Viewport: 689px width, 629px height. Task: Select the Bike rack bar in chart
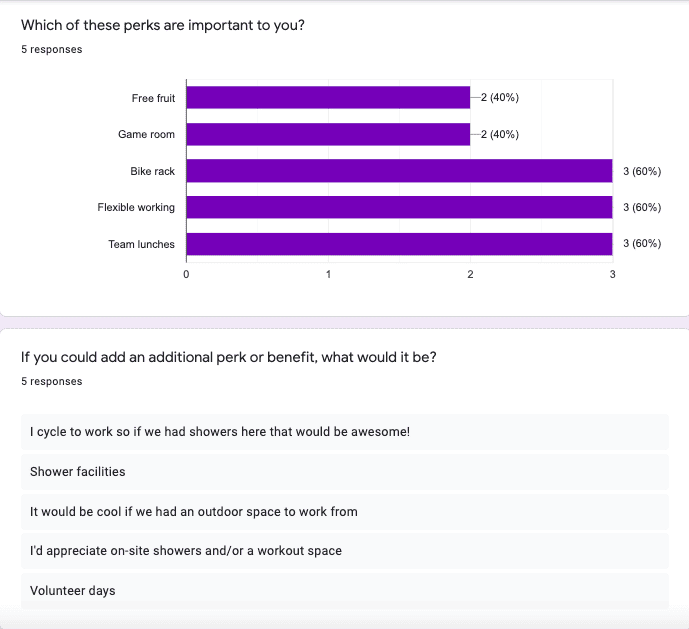click(x=399, y=171)
